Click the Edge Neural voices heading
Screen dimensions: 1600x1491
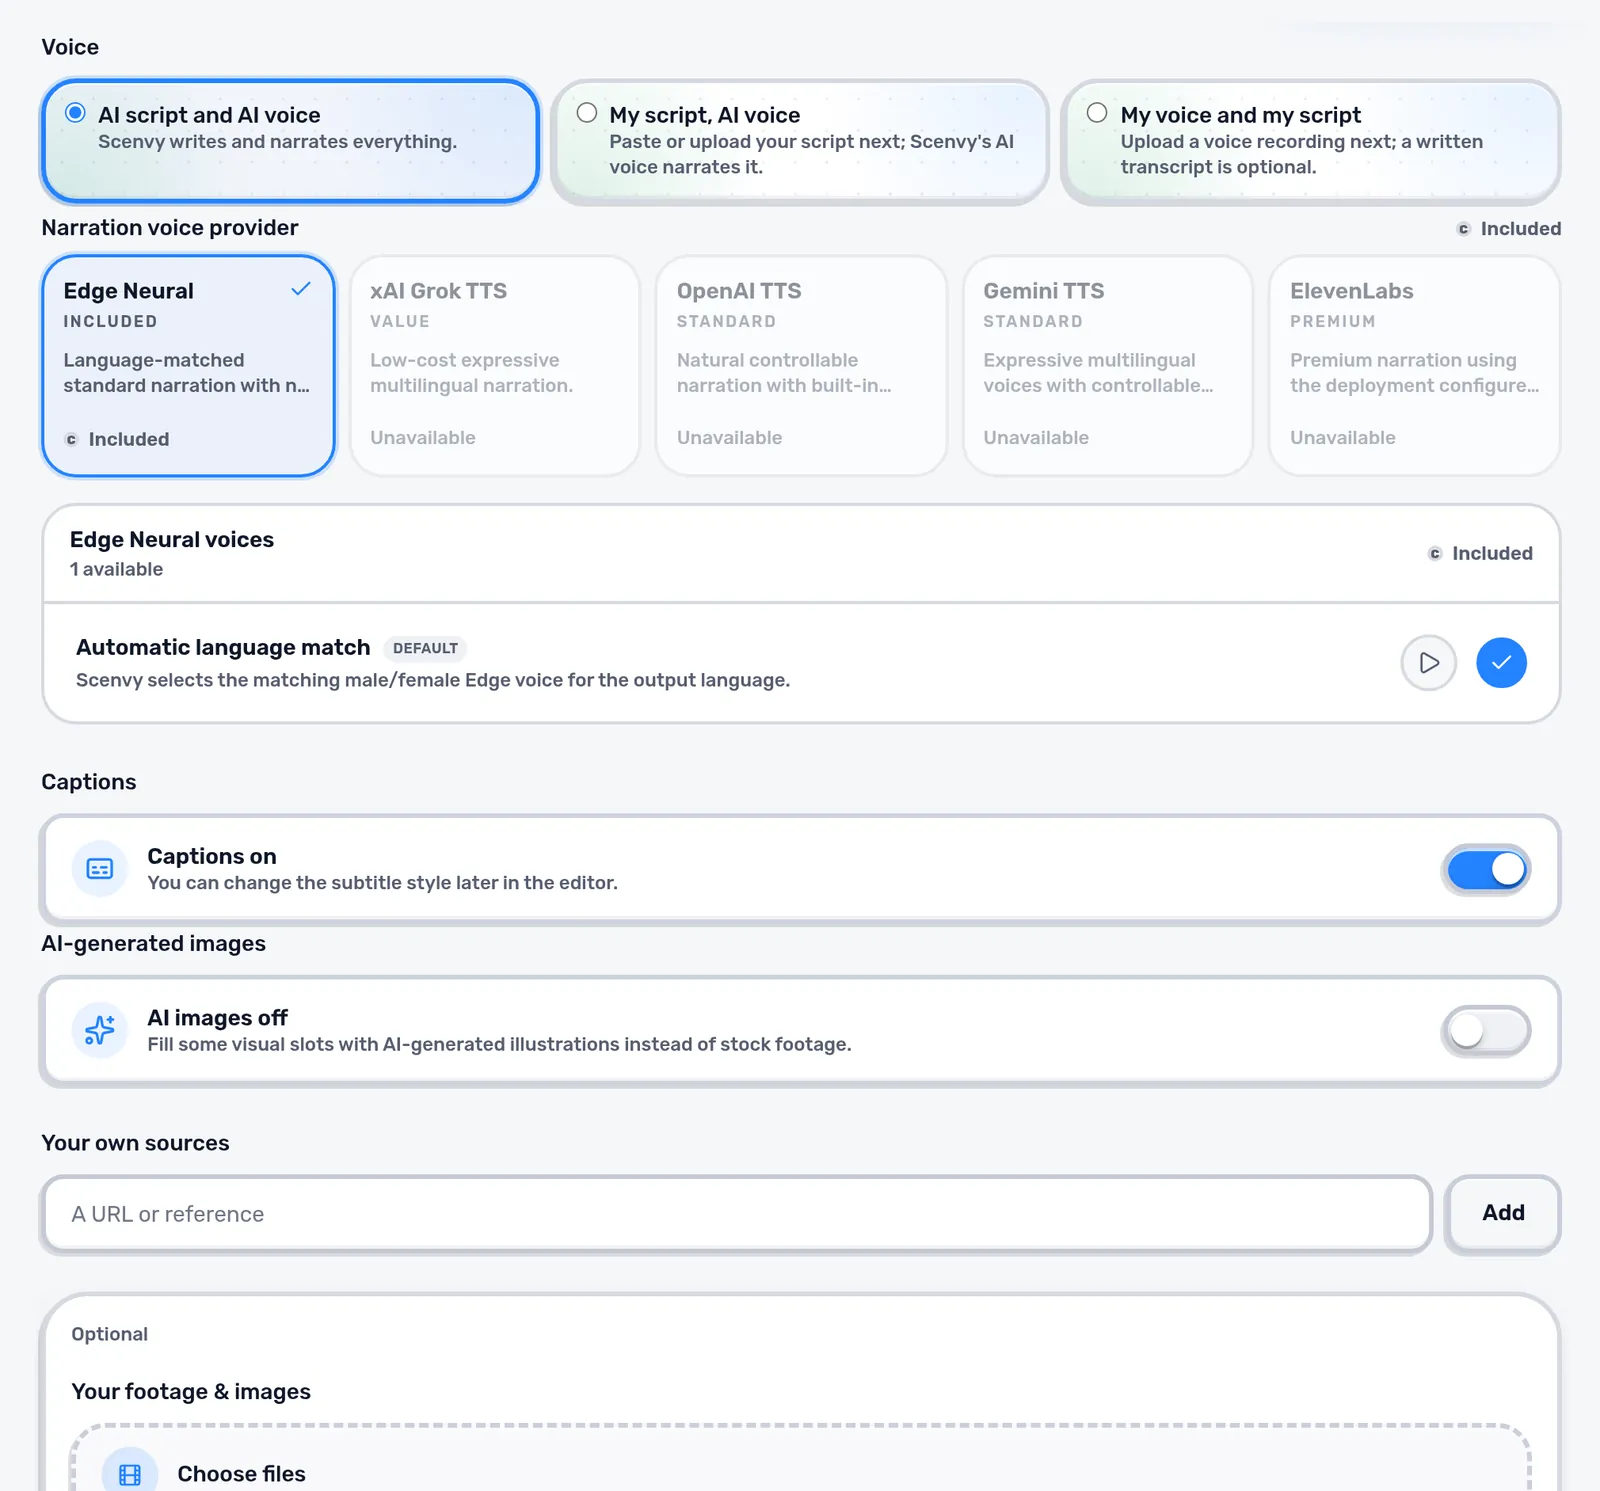pyautogui.click(x=172, y=540)
